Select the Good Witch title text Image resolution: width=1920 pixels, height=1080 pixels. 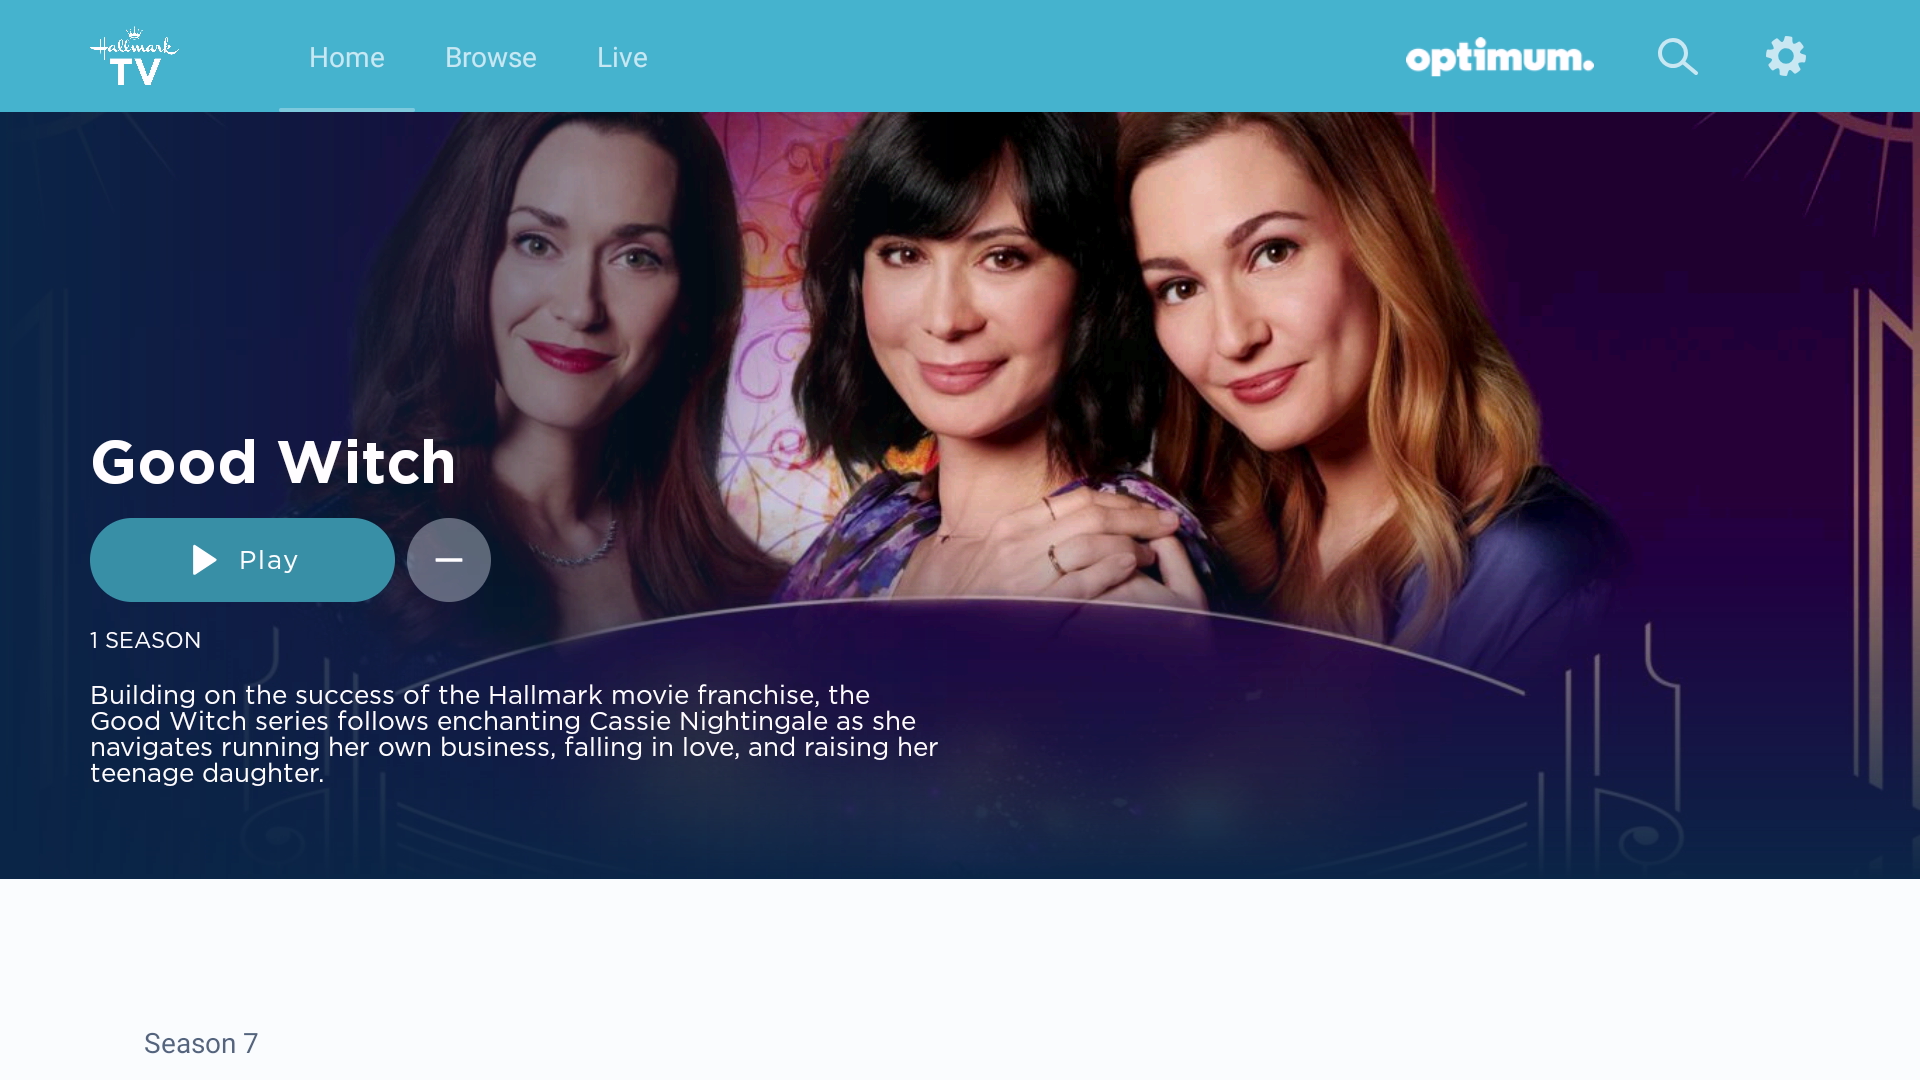[273, 463]
